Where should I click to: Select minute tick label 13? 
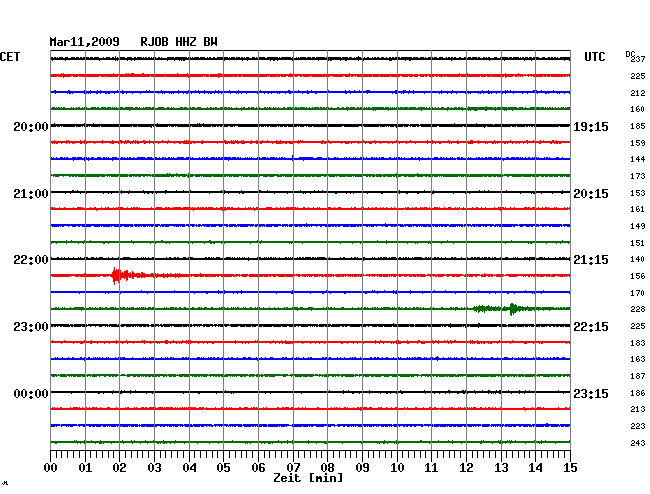tap(501, 467)
